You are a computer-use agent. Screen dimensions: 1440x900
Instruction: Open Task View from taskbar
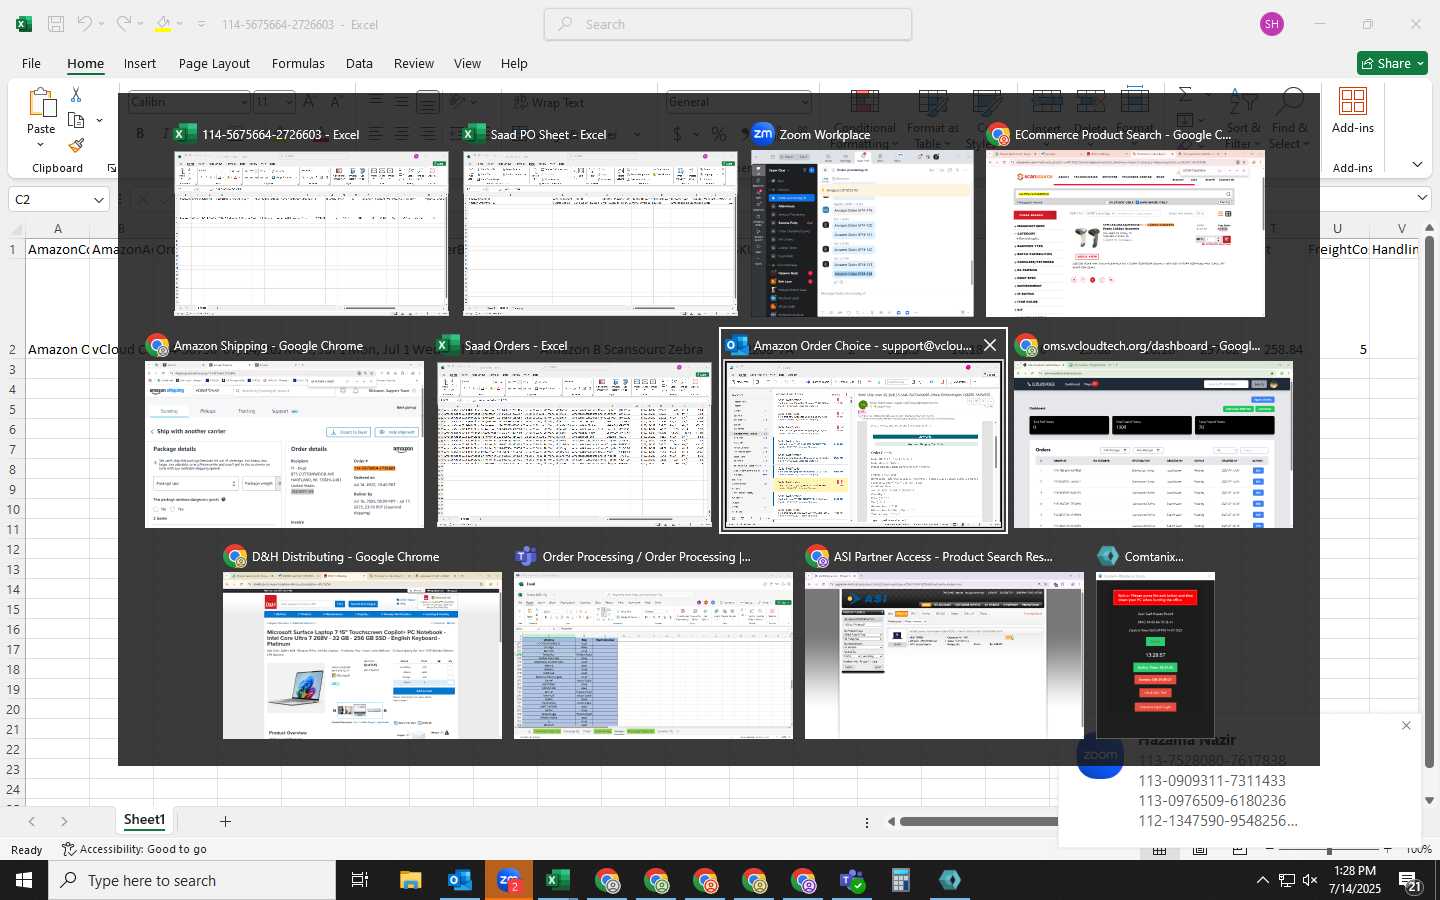[x=359, y=880]
